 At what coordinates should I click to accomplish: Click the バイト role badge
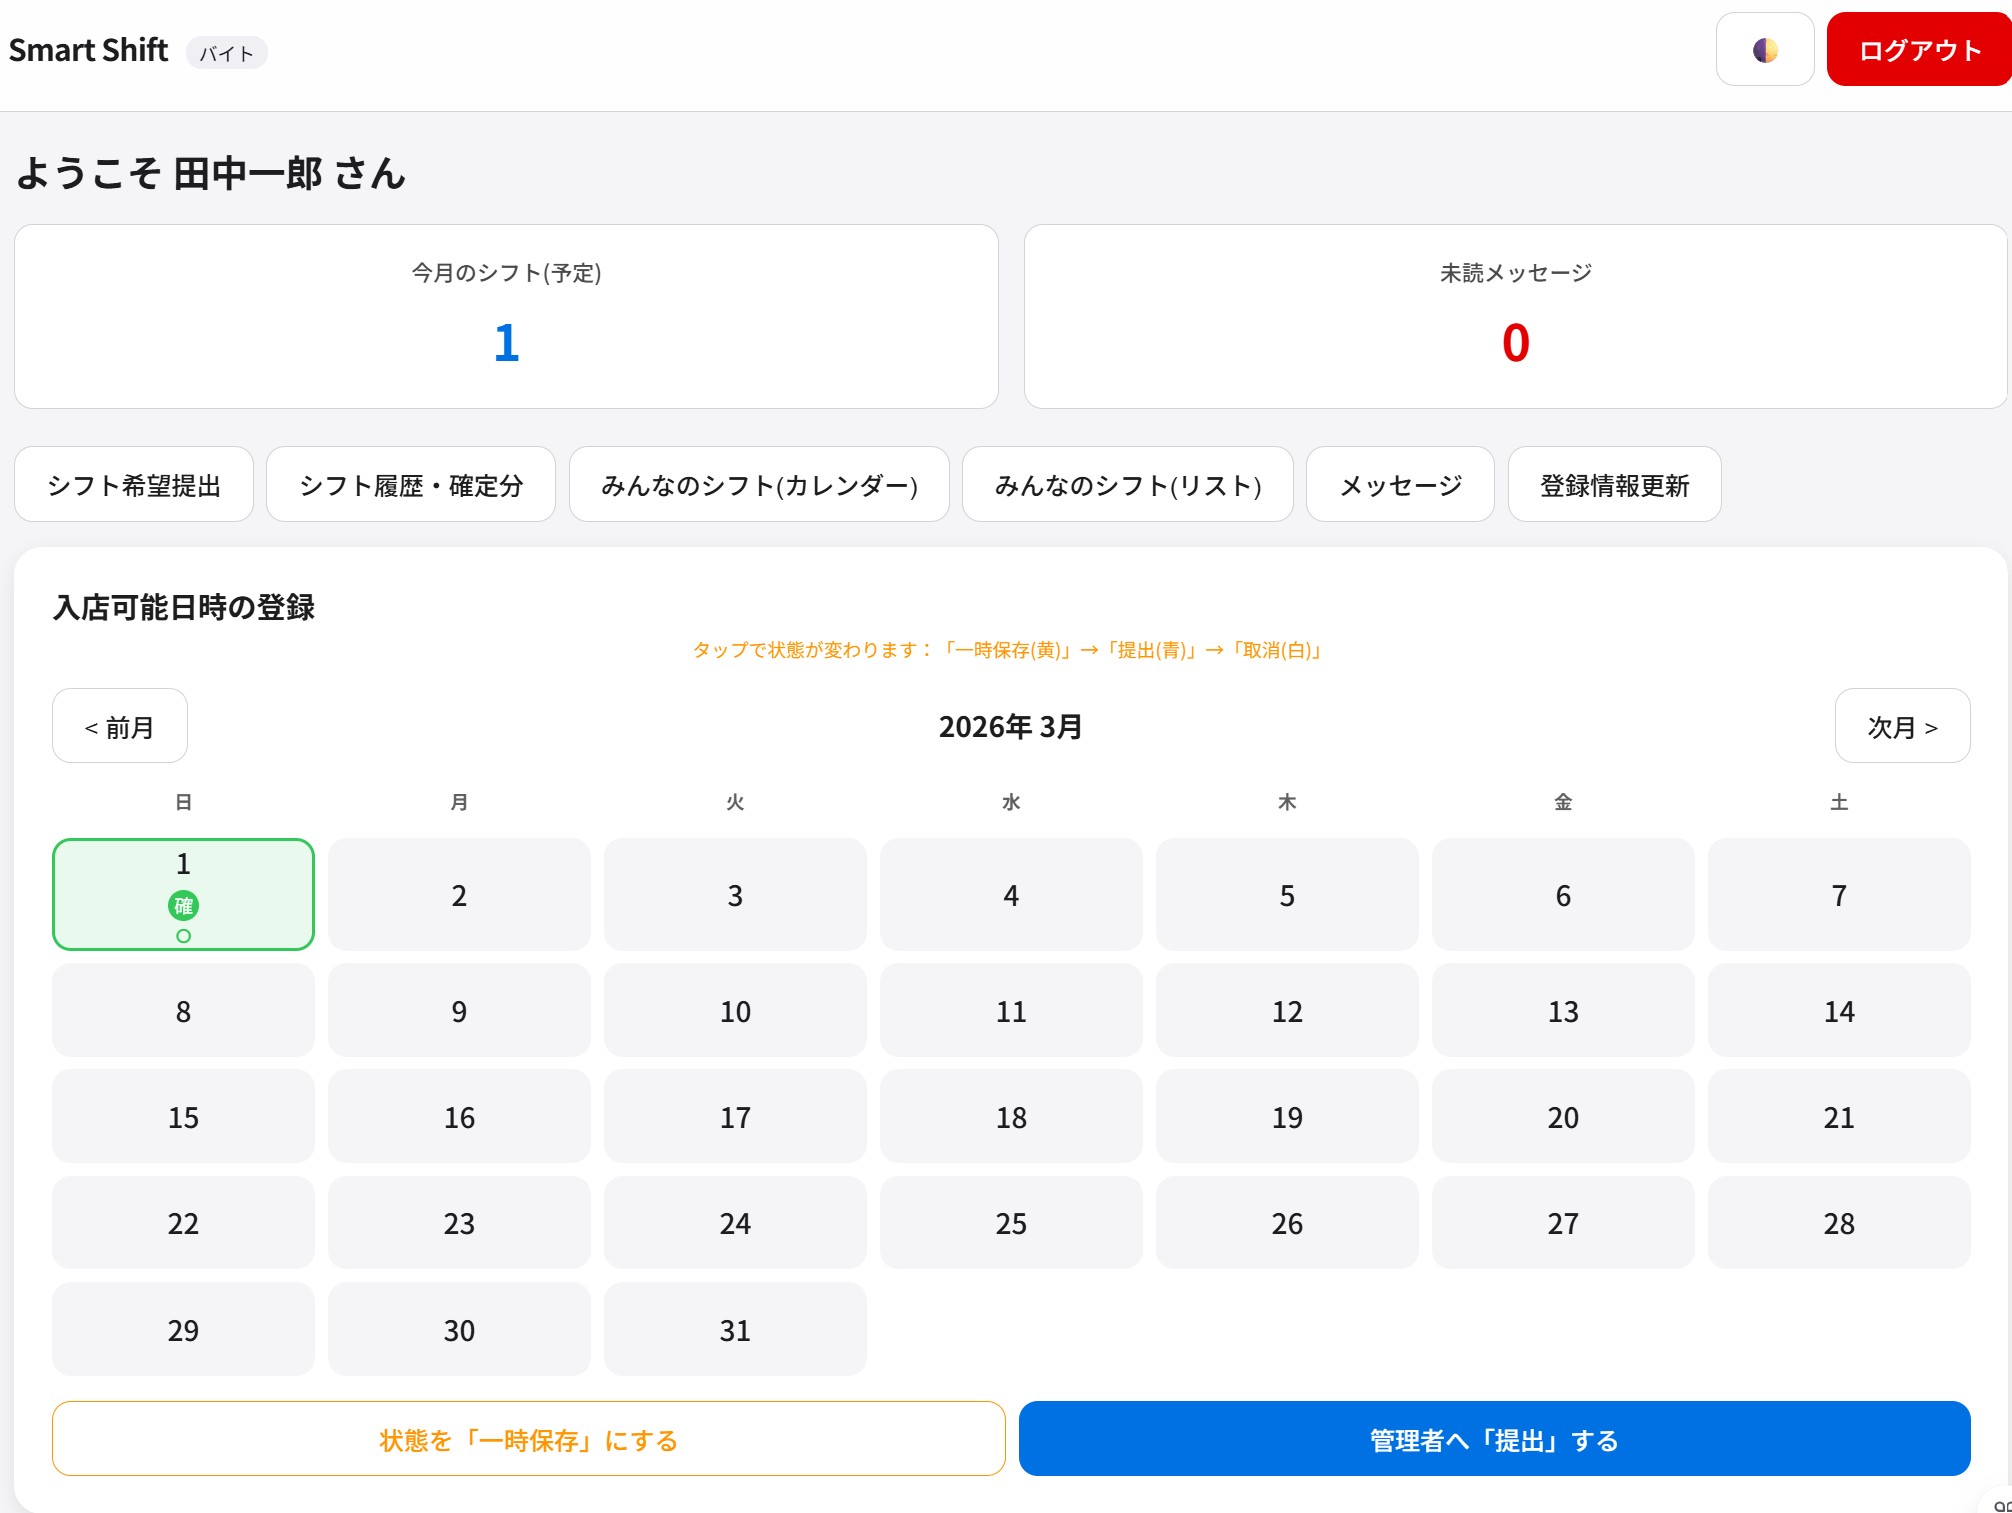click(226, 53)
